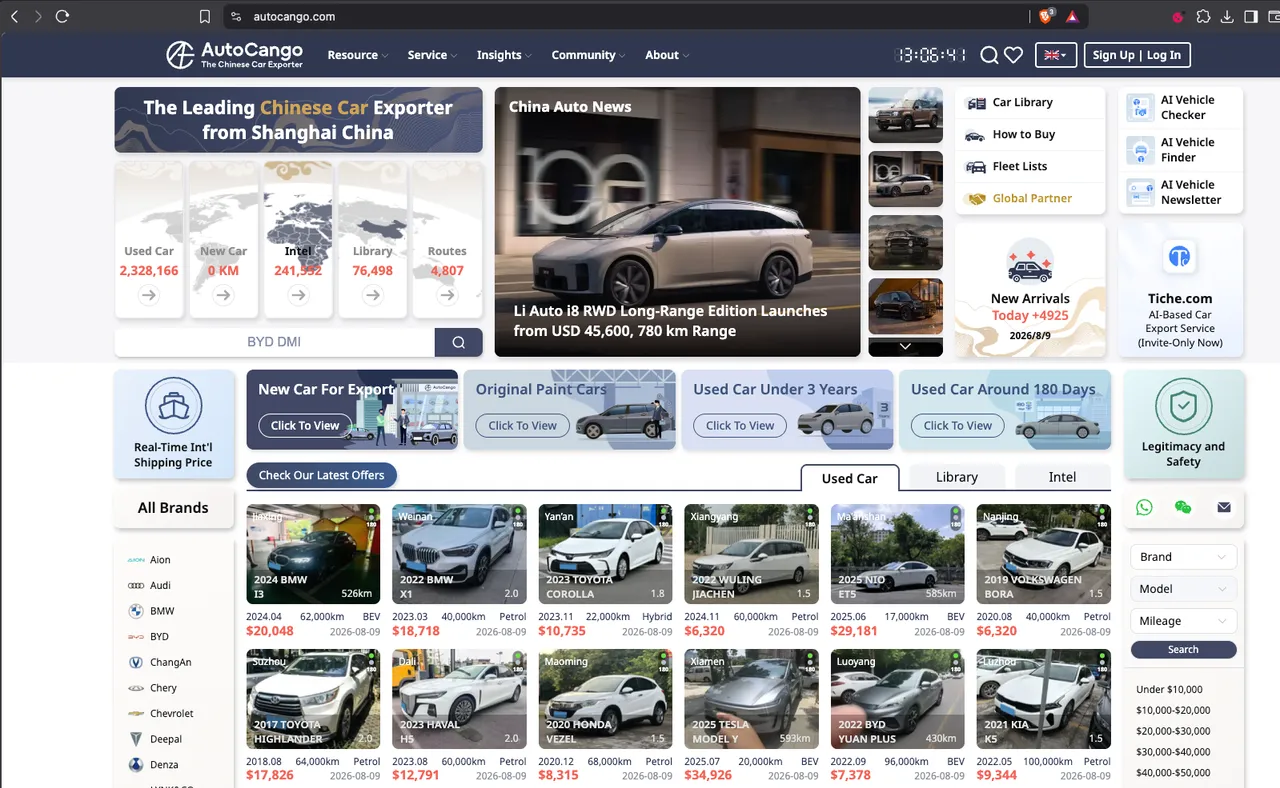Switch to the Used Car tab
1280x788 pixels.
tap(850, 478)
